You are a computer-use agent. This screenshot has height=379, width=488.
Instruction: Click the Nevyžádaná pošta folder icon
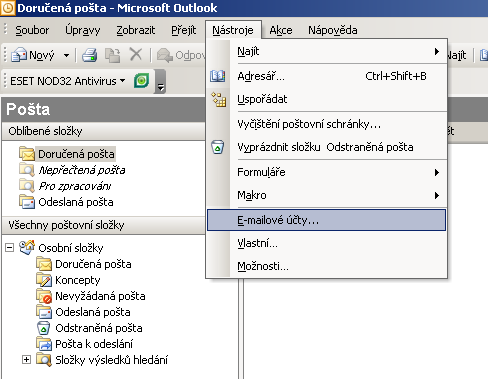coord(44,296)
